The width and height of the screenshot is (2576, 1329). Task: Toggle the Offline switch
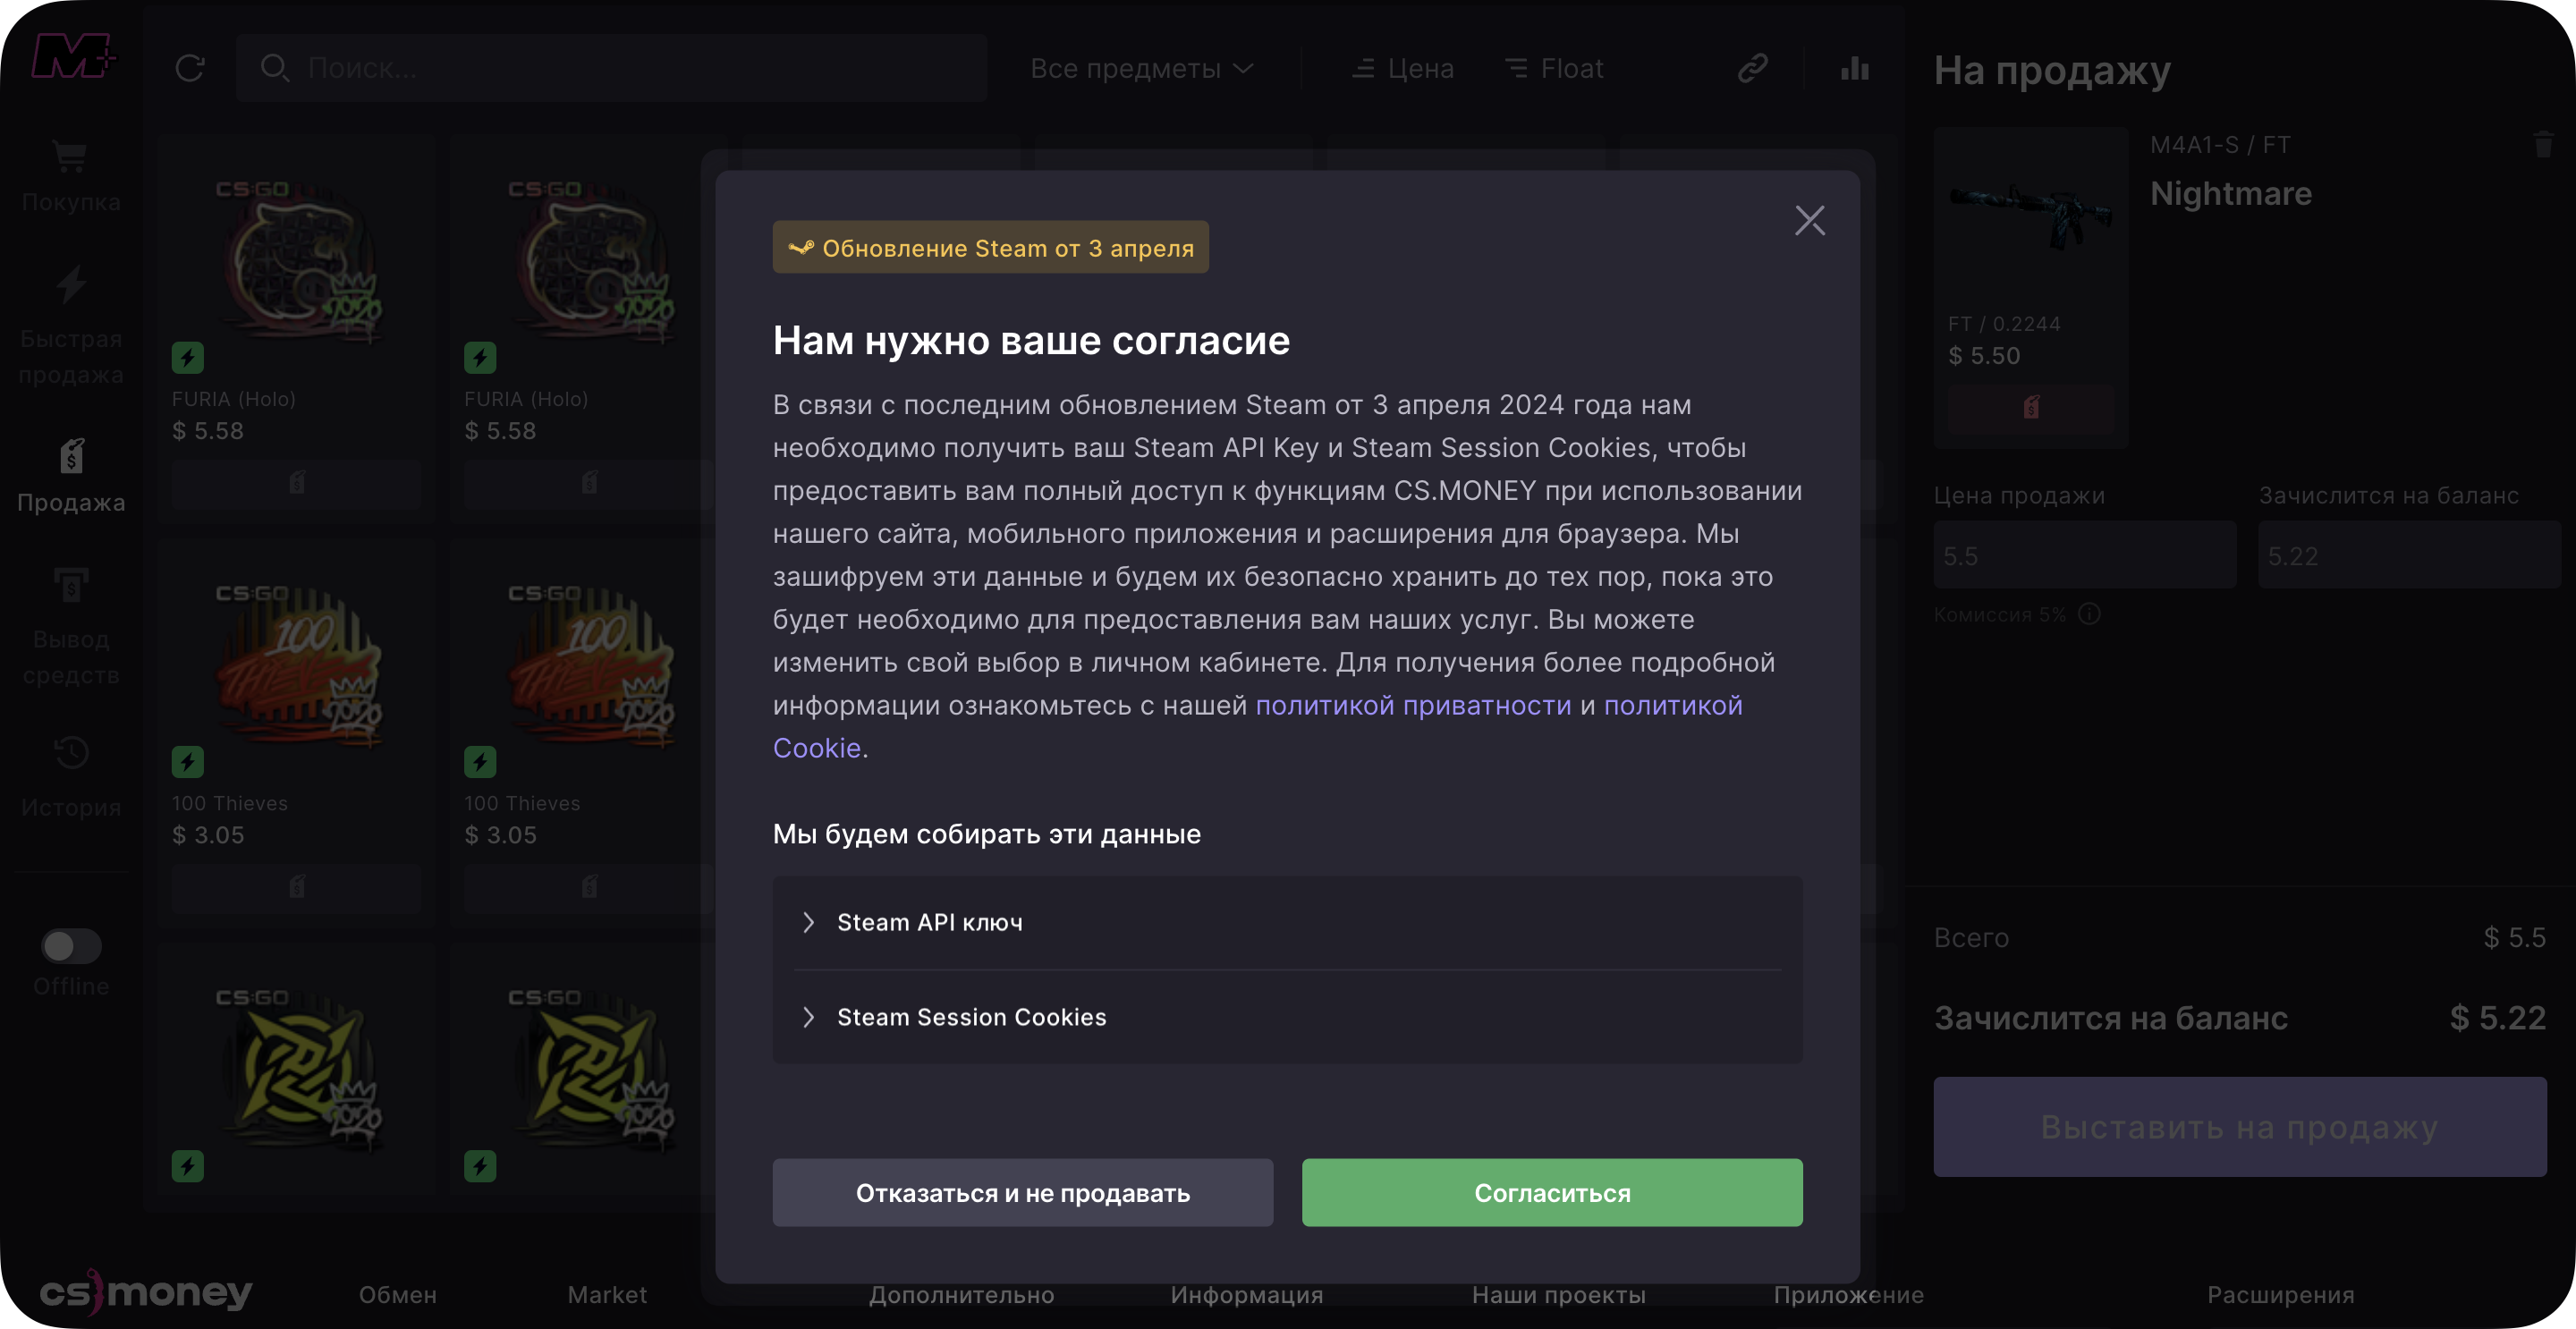pyautogui.click(x=70, y=945)
